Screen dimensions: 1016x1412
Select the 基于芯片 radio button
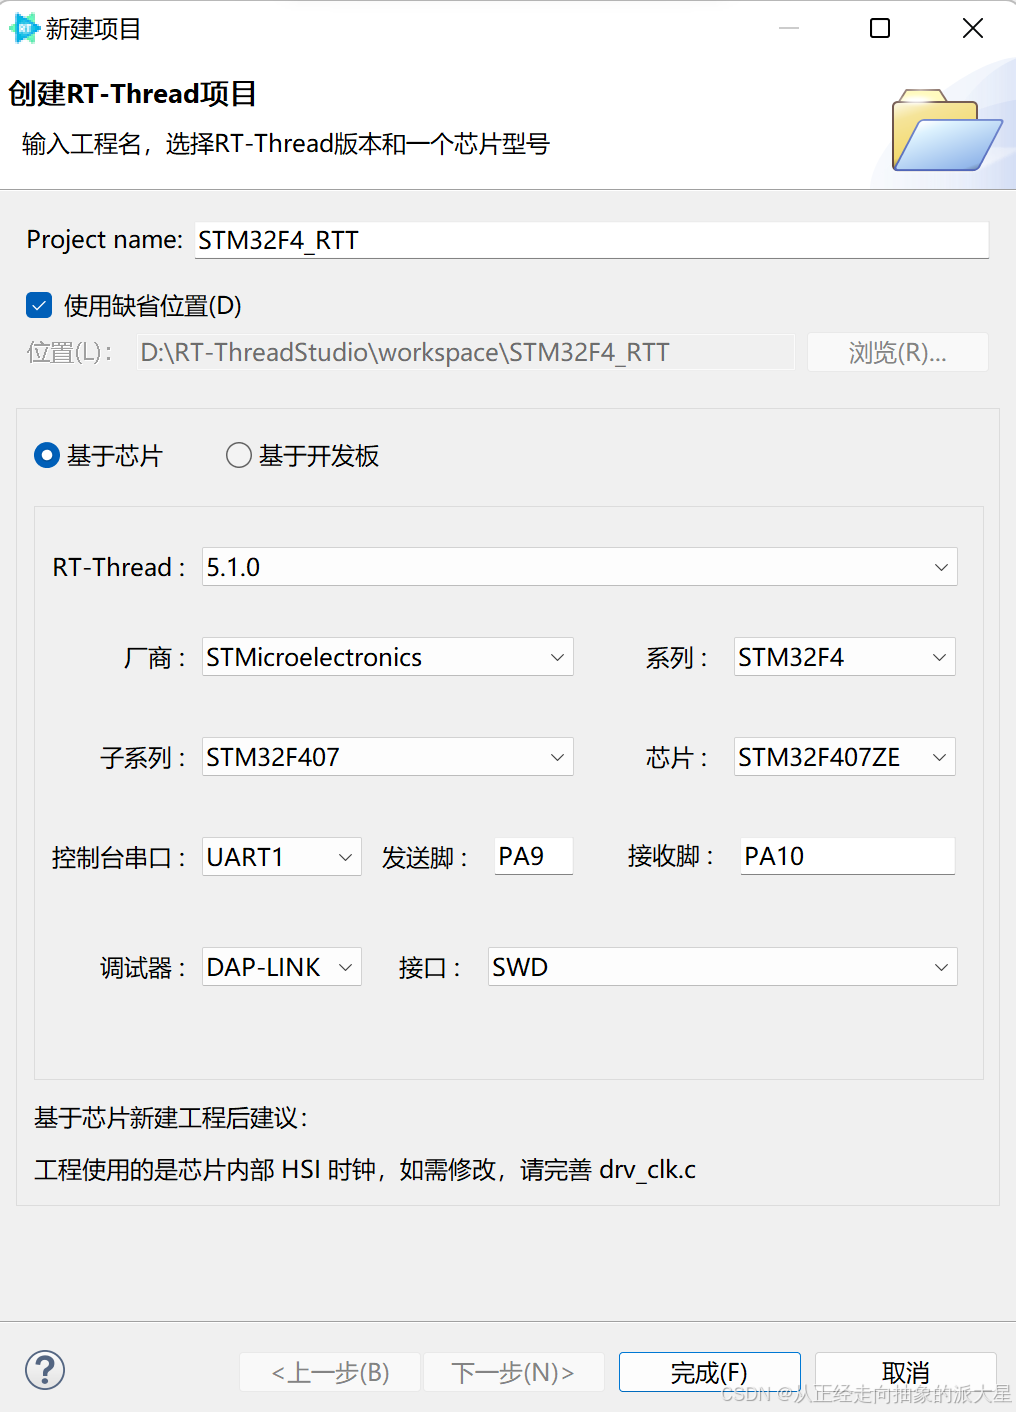point(46,455)
